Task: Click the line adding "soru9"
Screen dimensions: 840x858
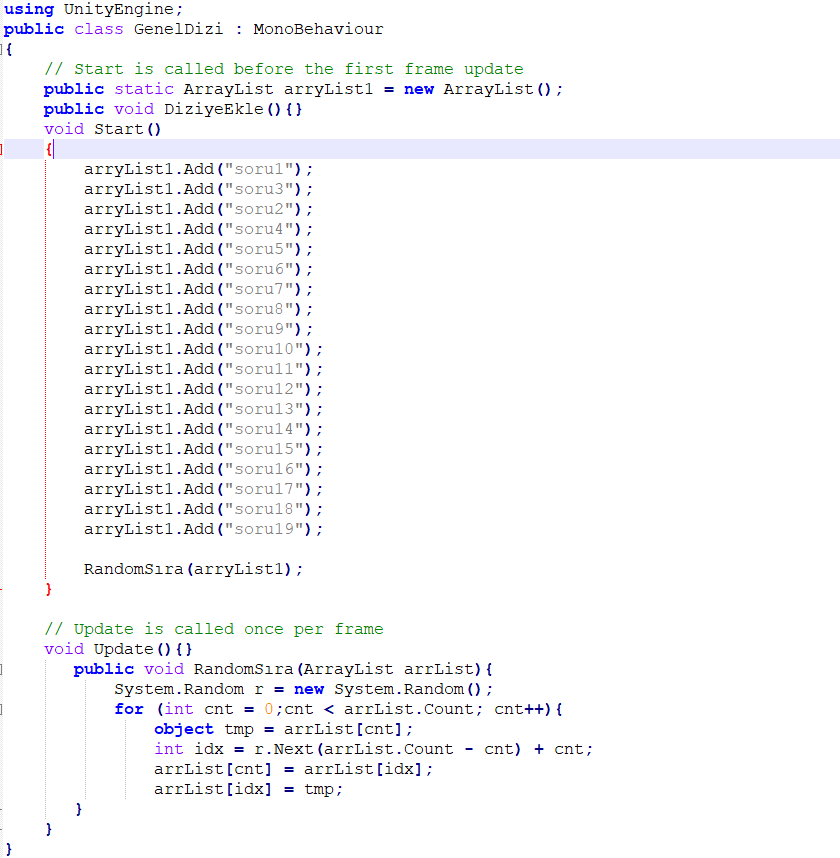Action: [x=198, y=329]
